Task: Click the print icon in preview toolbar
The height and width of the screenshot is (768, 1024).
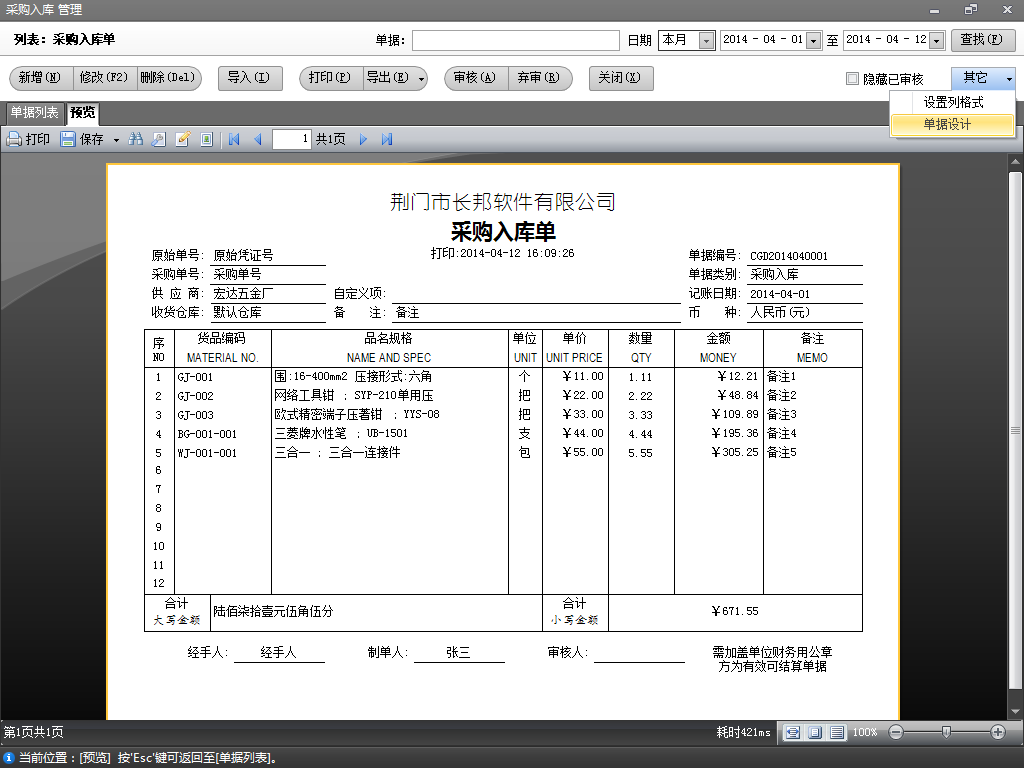Action: (28, 140)
